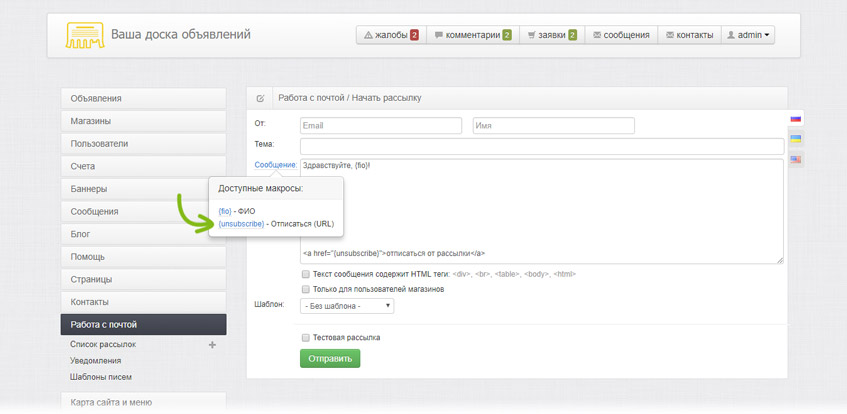
Task: Focus the sender Email input field
Action: click(381, 125)
